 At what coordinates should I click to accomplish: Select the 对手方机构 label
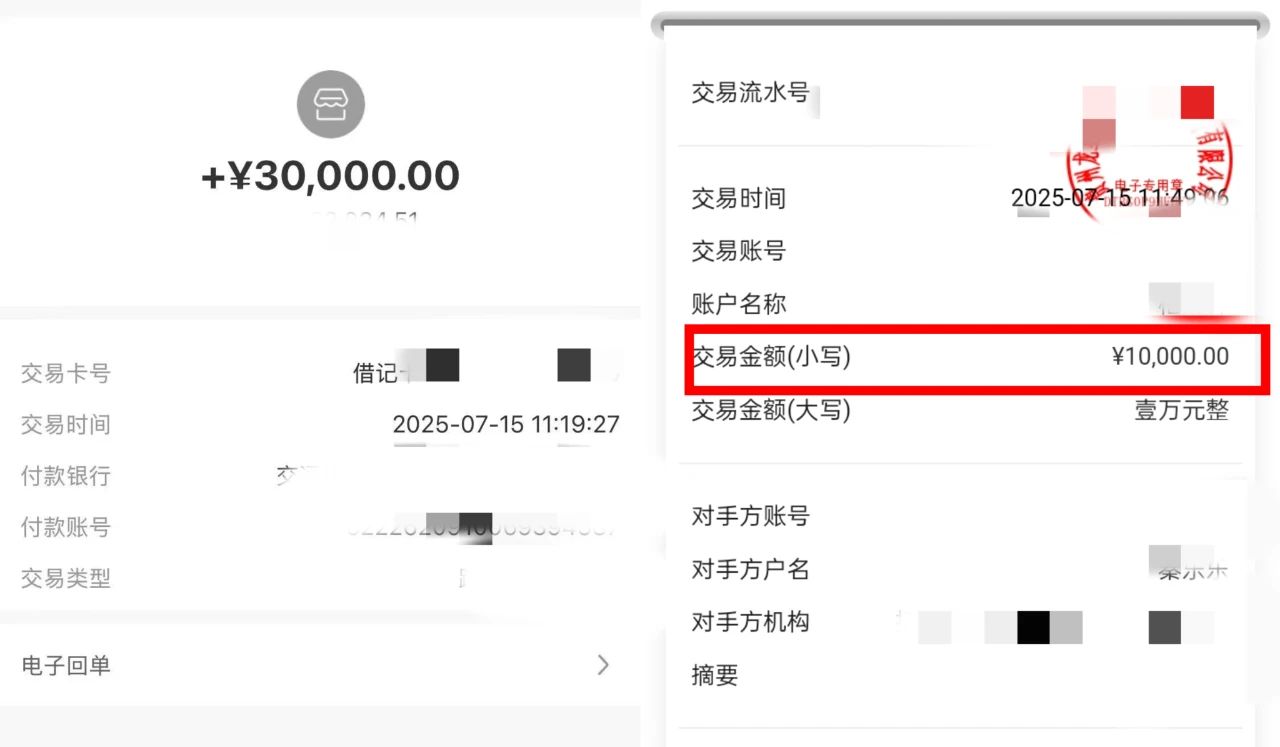(750, 622)
